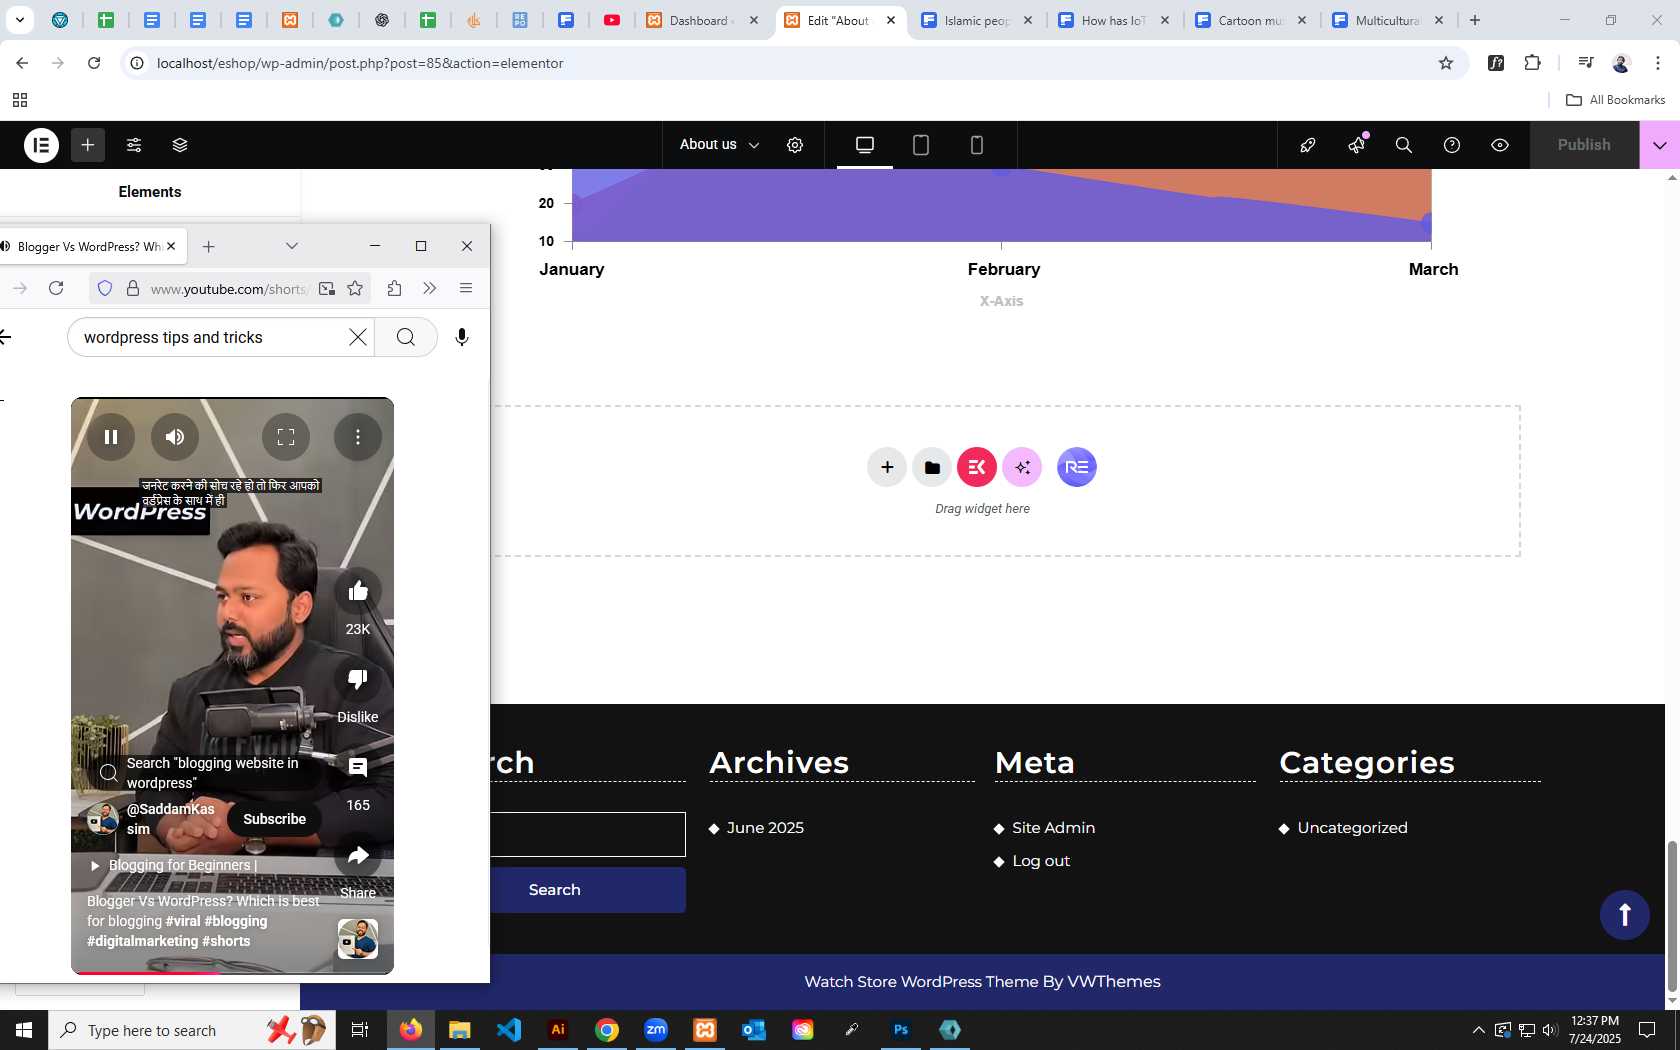Dislike the YouTube short video
Image resolution: width=1680 pixels, height=1050 pixels.
[x=358, y=680]
